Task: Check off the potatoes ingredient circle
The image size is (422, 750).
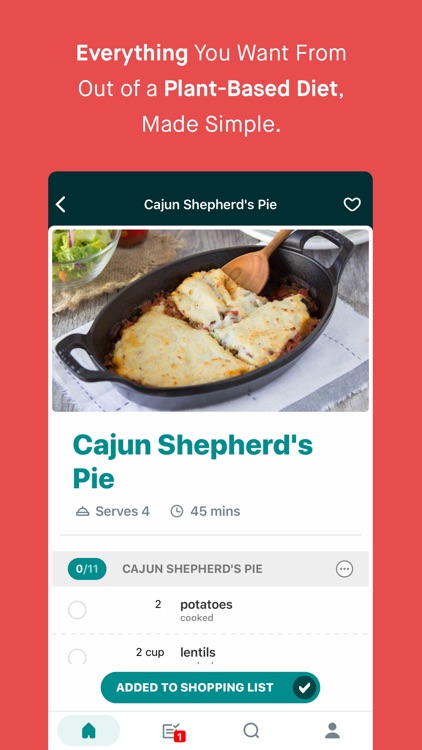Action: (77, 610)
